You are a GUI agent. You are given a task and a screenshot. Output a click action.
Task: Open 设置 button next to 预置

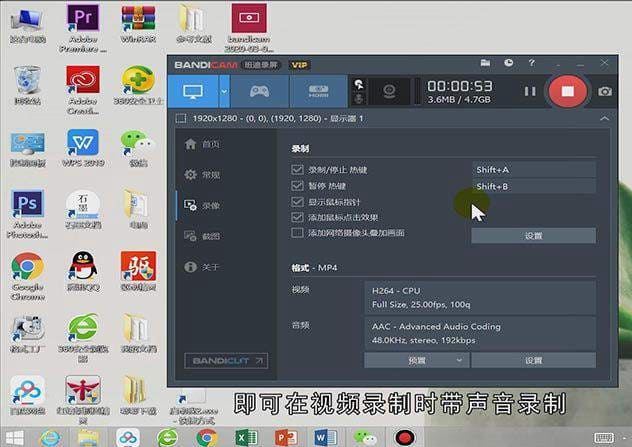click(x=533, y=360)
